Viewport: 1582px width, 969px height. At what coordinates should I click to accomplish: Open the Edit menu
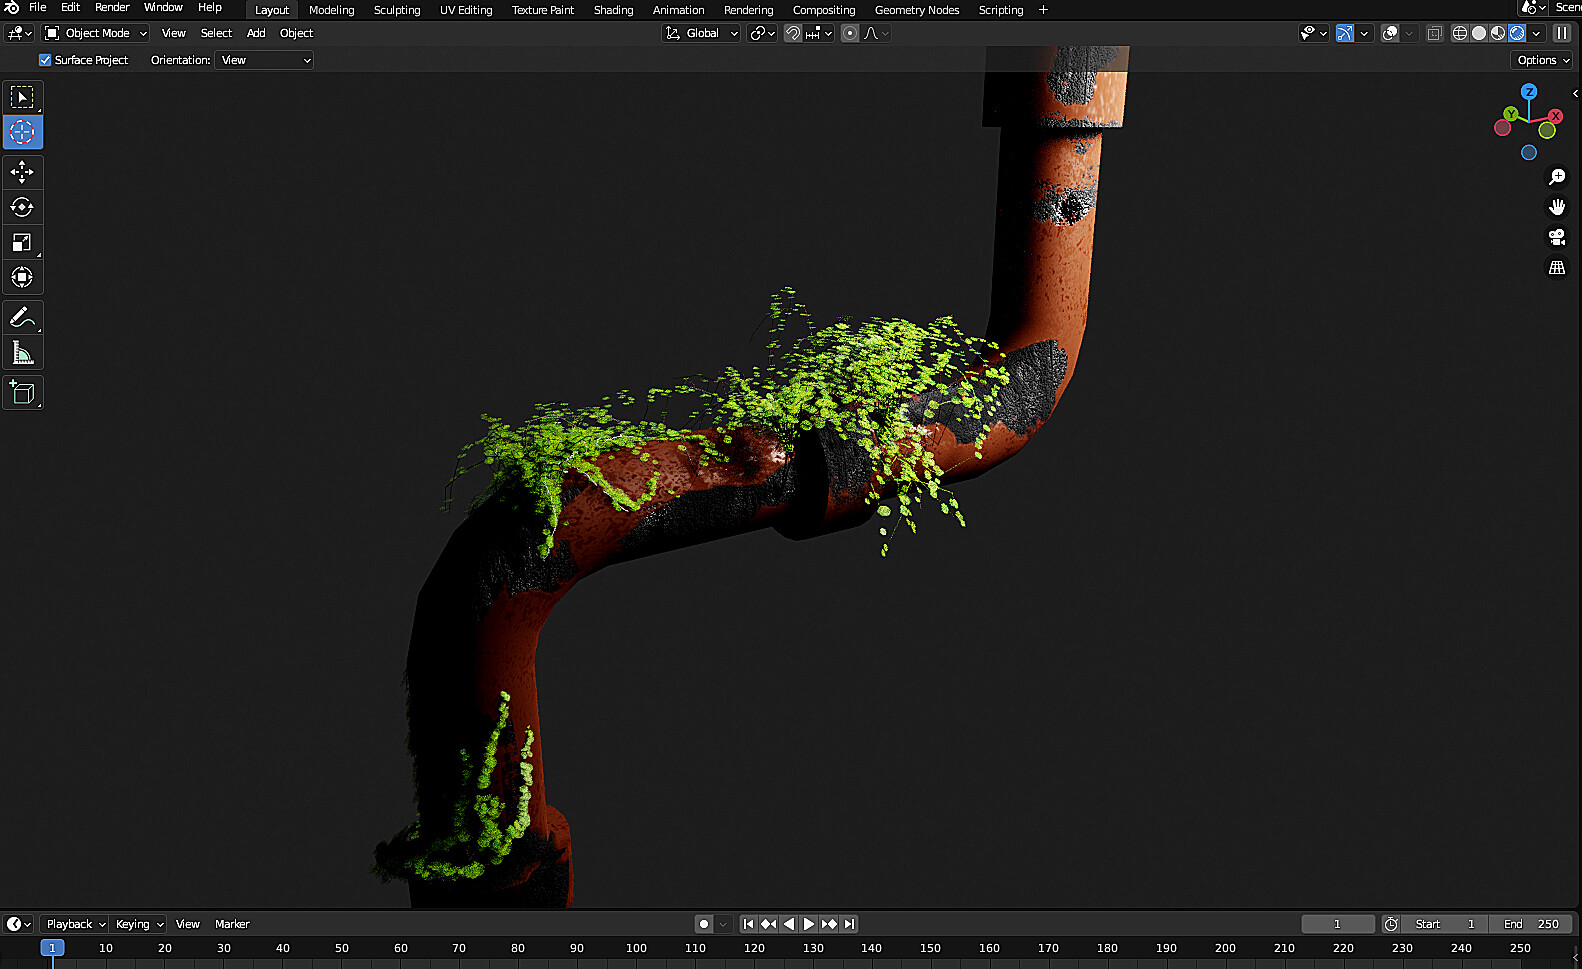pos(70,8)
